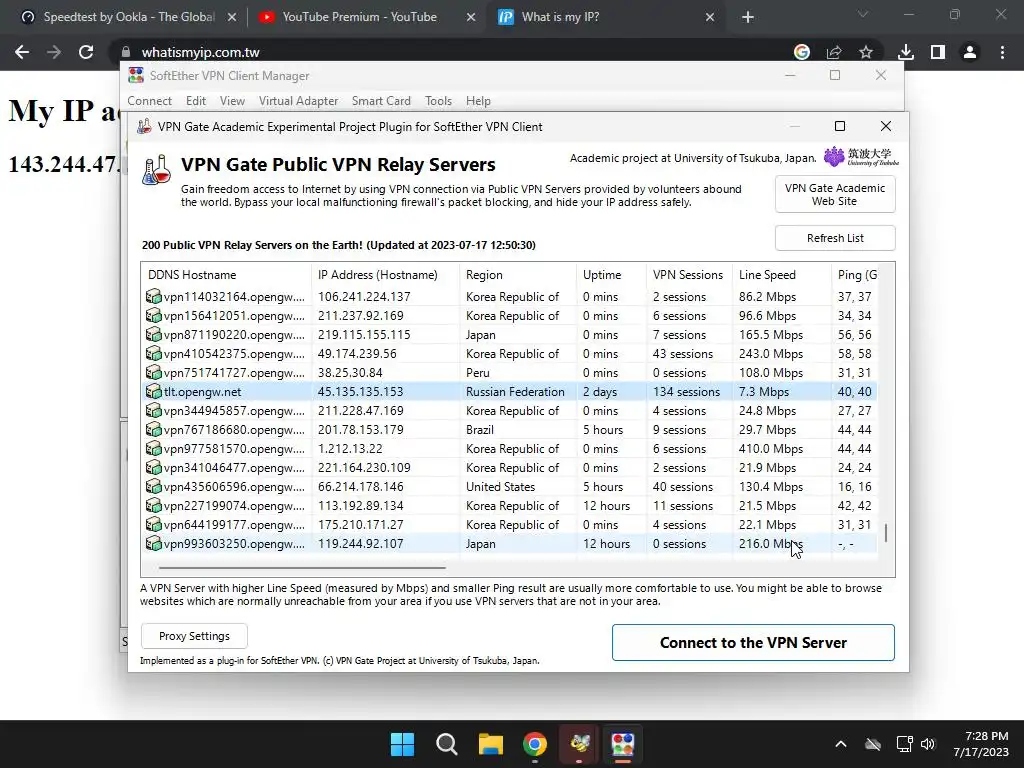Open Chrome tab search chevron
Image resolution: width=1024 pixels, height=768 pixels.
(863, 14)
